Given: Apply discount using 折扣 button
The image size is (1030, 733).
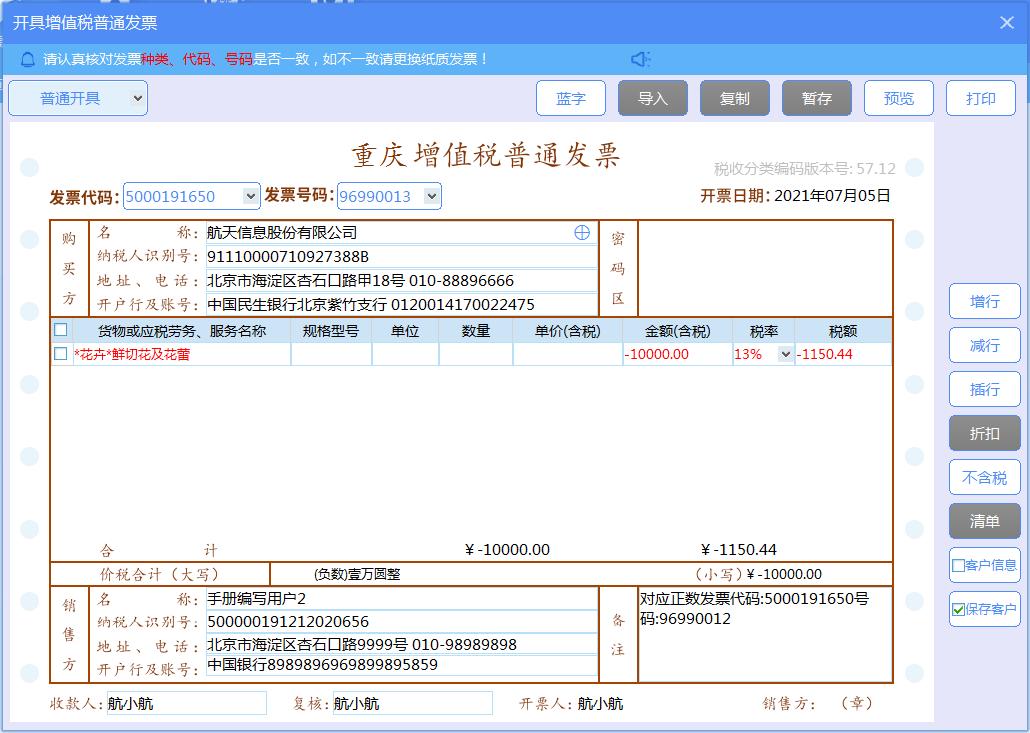Looking at the screenshot, I should pos(984,433).
